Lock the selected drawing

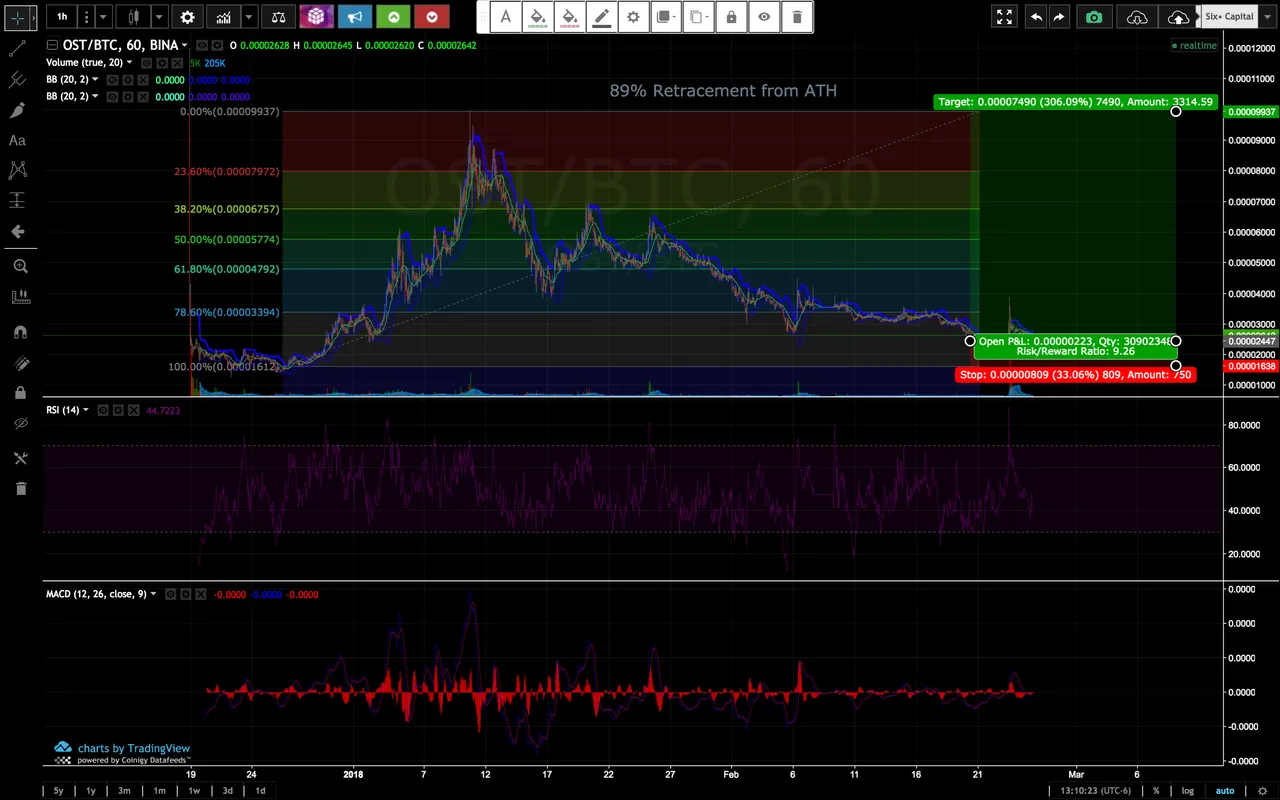(731, 17)
